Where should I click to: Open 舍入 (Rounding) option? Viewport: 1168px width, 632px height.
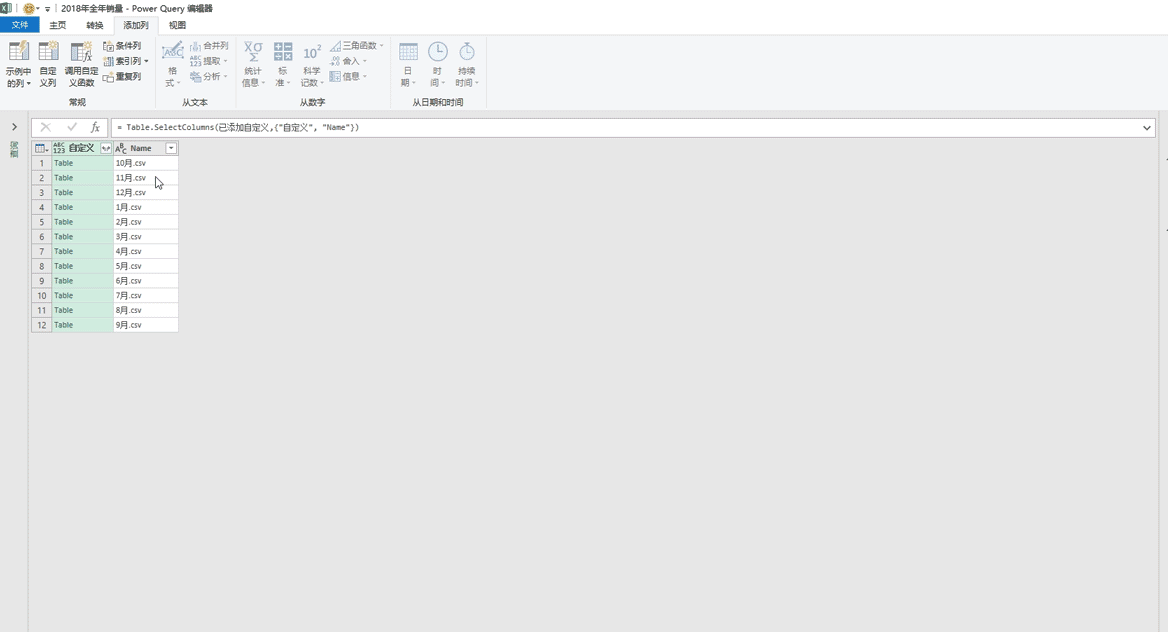tap(349, 61)
